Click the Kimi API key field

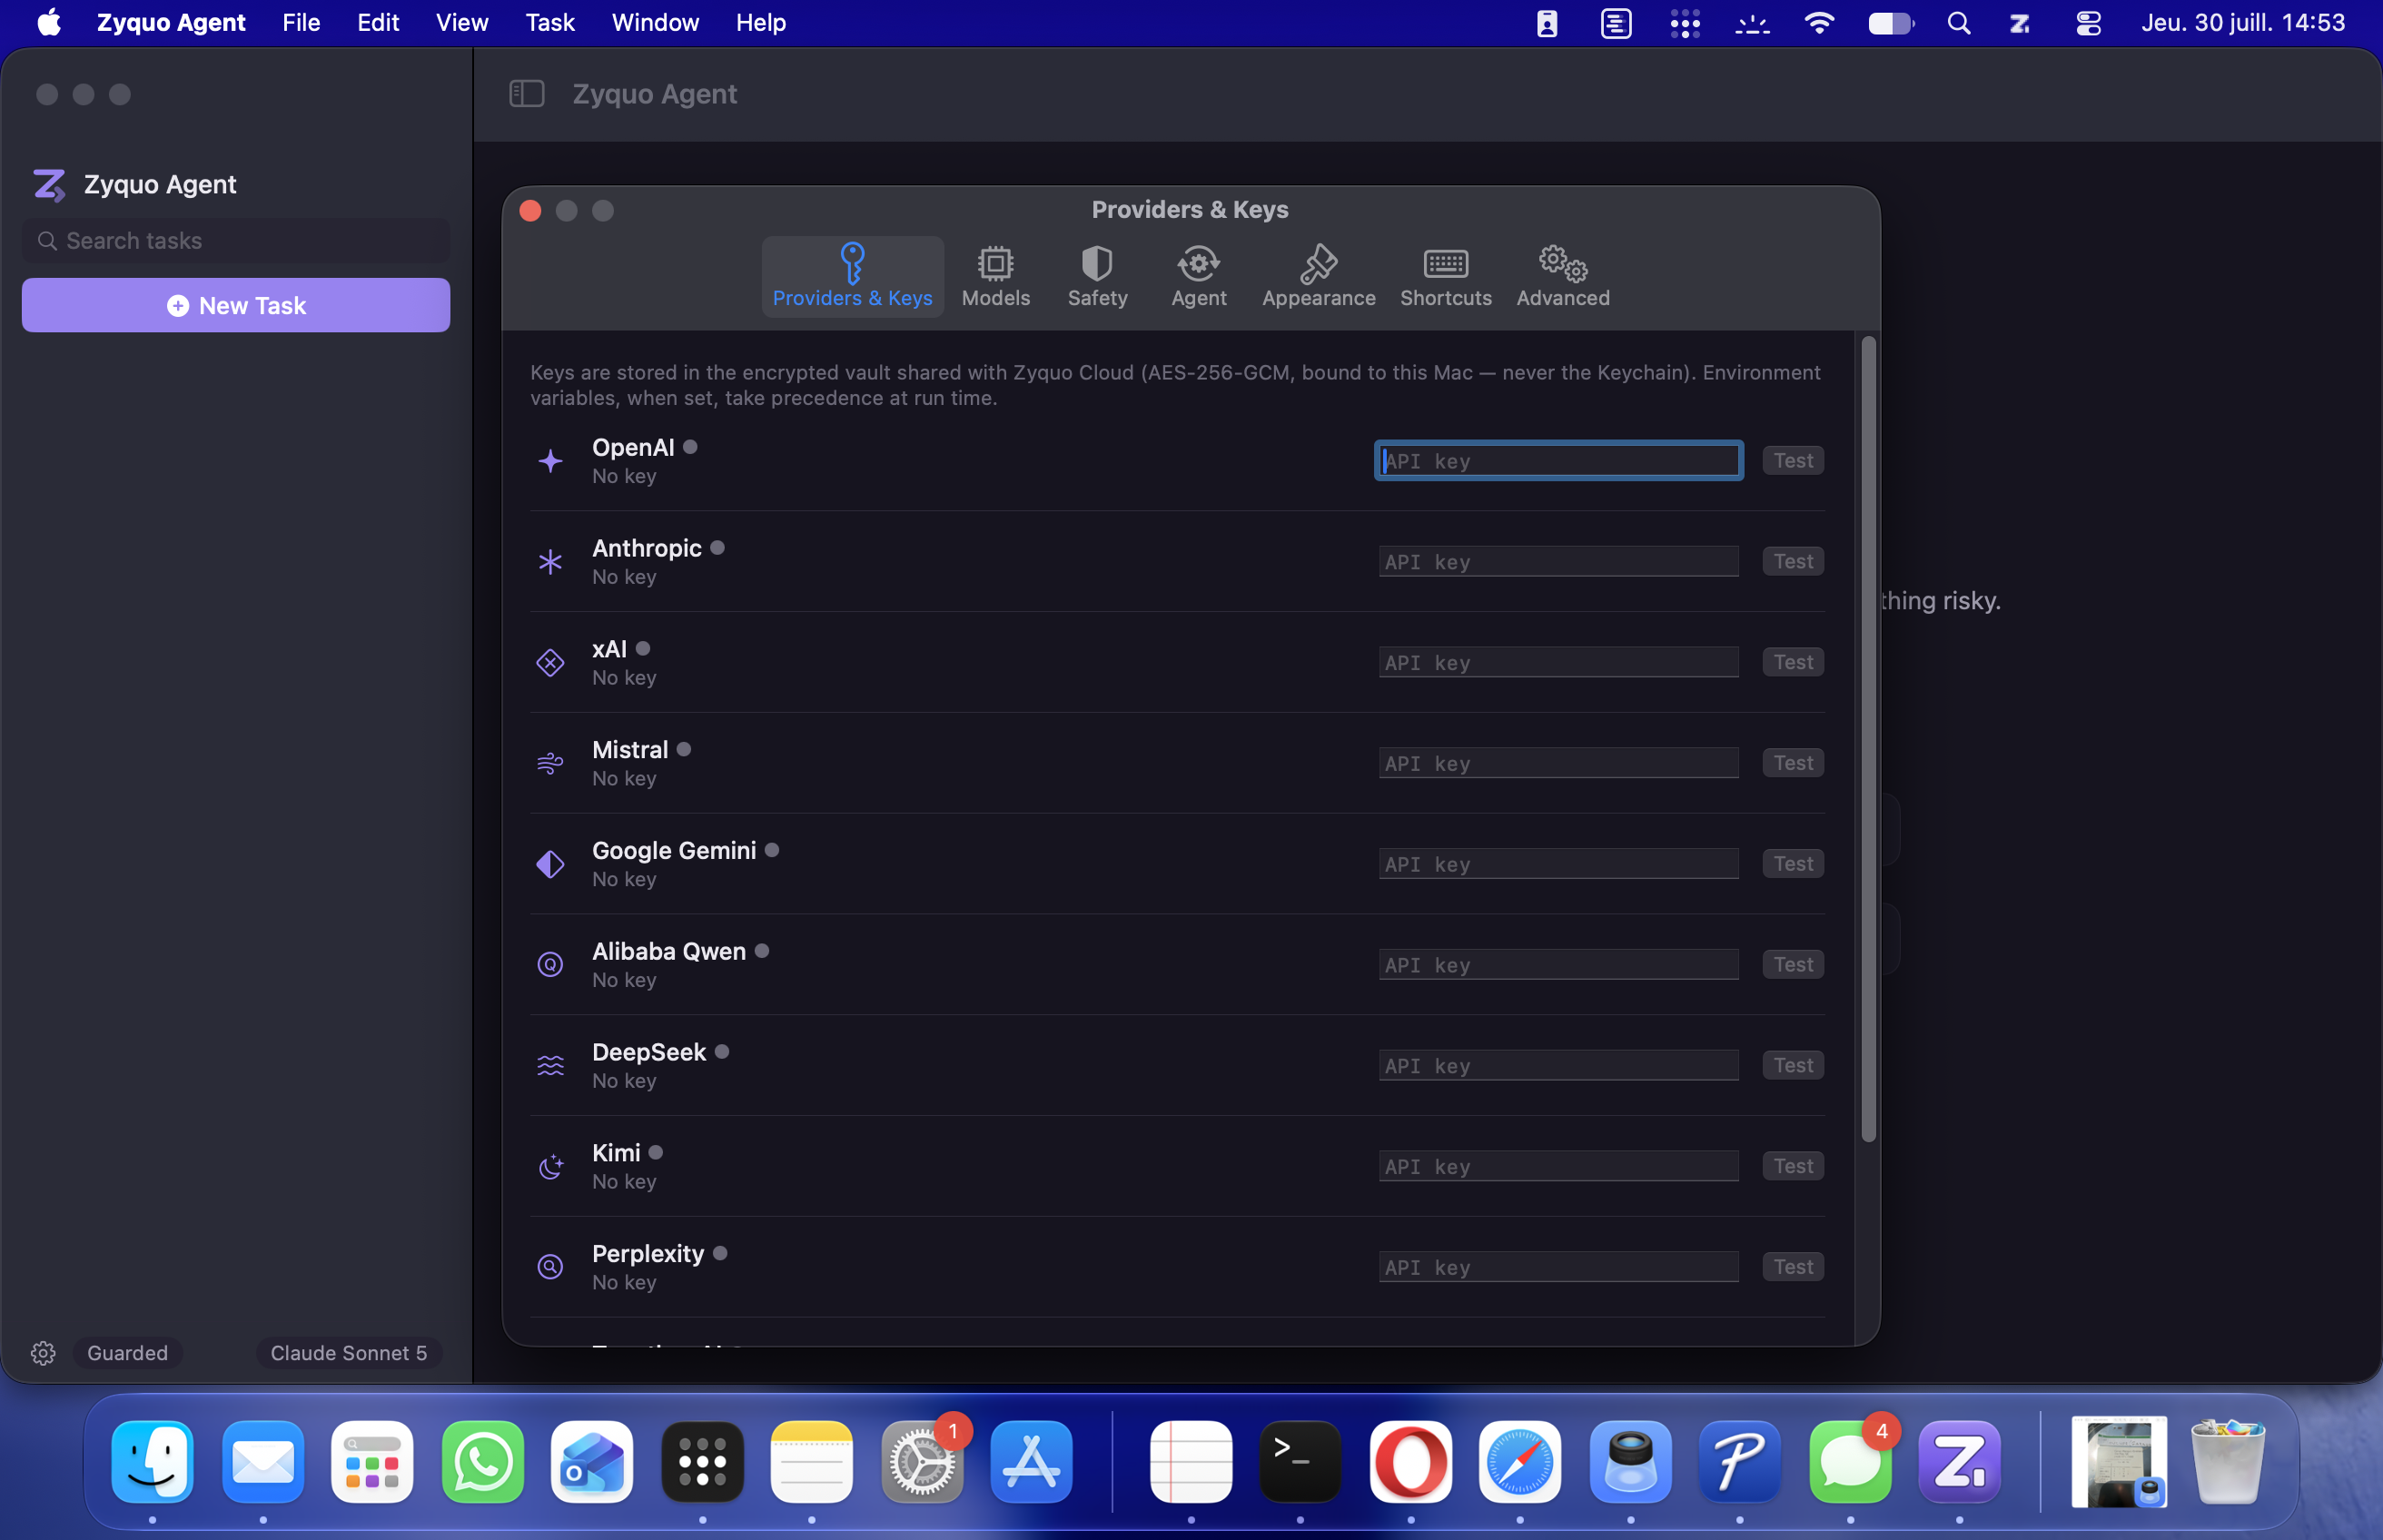coord(1558,1166)
